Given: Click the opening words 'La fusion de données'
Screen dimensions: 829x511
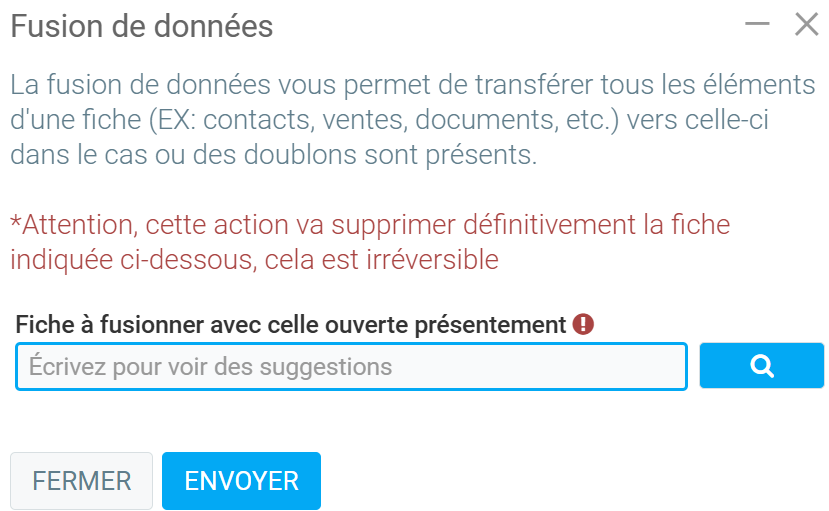Looking at the screenshot, I should (110, 84).
